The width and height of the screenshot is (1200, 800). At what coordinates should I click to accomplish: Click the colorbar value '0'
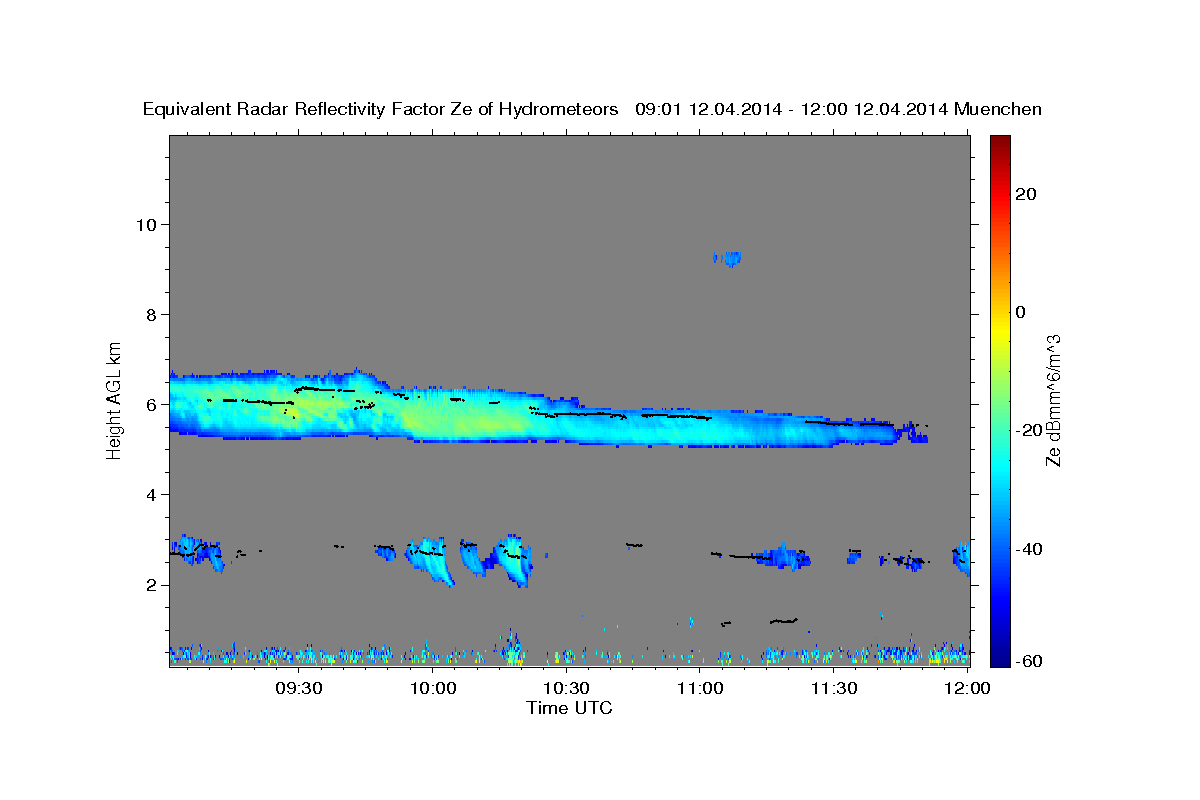point(1021,311)
